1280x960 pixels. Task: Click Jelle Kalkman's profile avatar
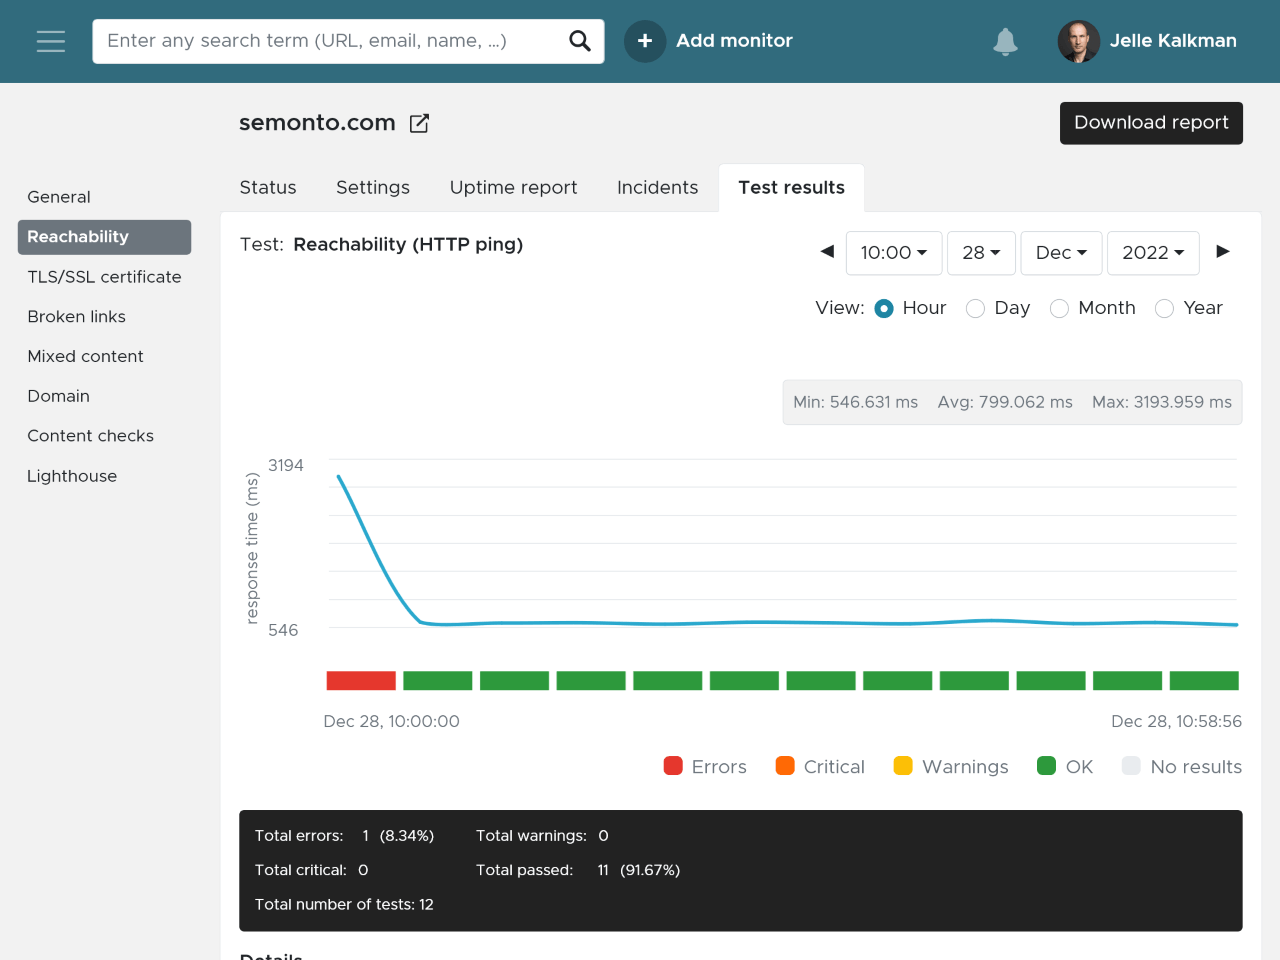(1079, 41)
